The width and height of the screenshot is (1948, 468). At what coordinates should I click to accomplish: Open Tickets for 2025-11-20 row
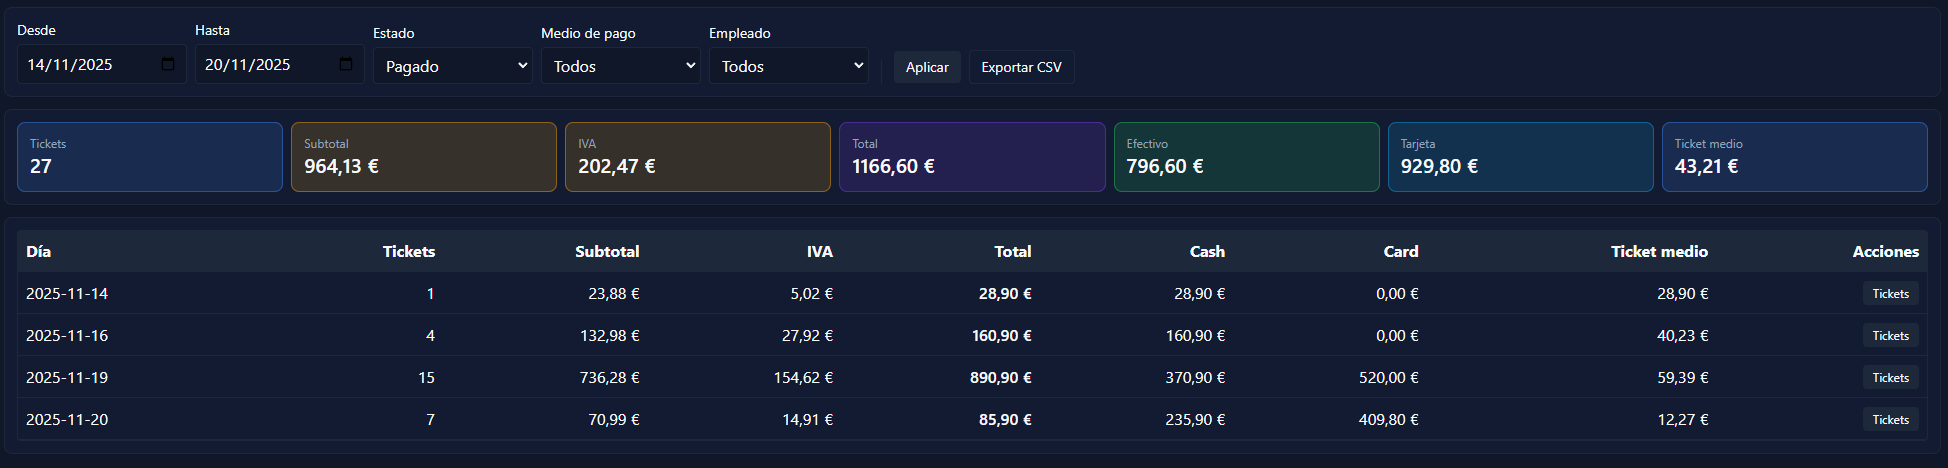1890,420
